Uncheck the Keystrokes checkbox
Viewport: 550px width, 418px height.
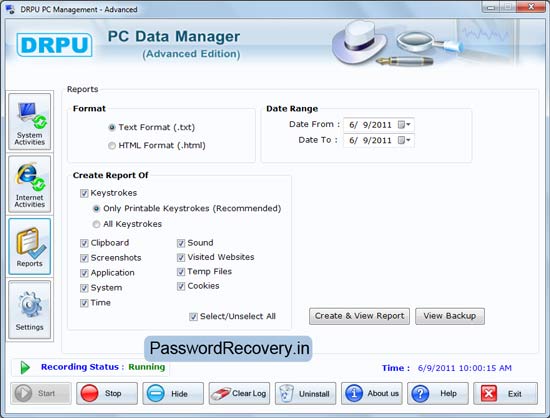(84, 193)
